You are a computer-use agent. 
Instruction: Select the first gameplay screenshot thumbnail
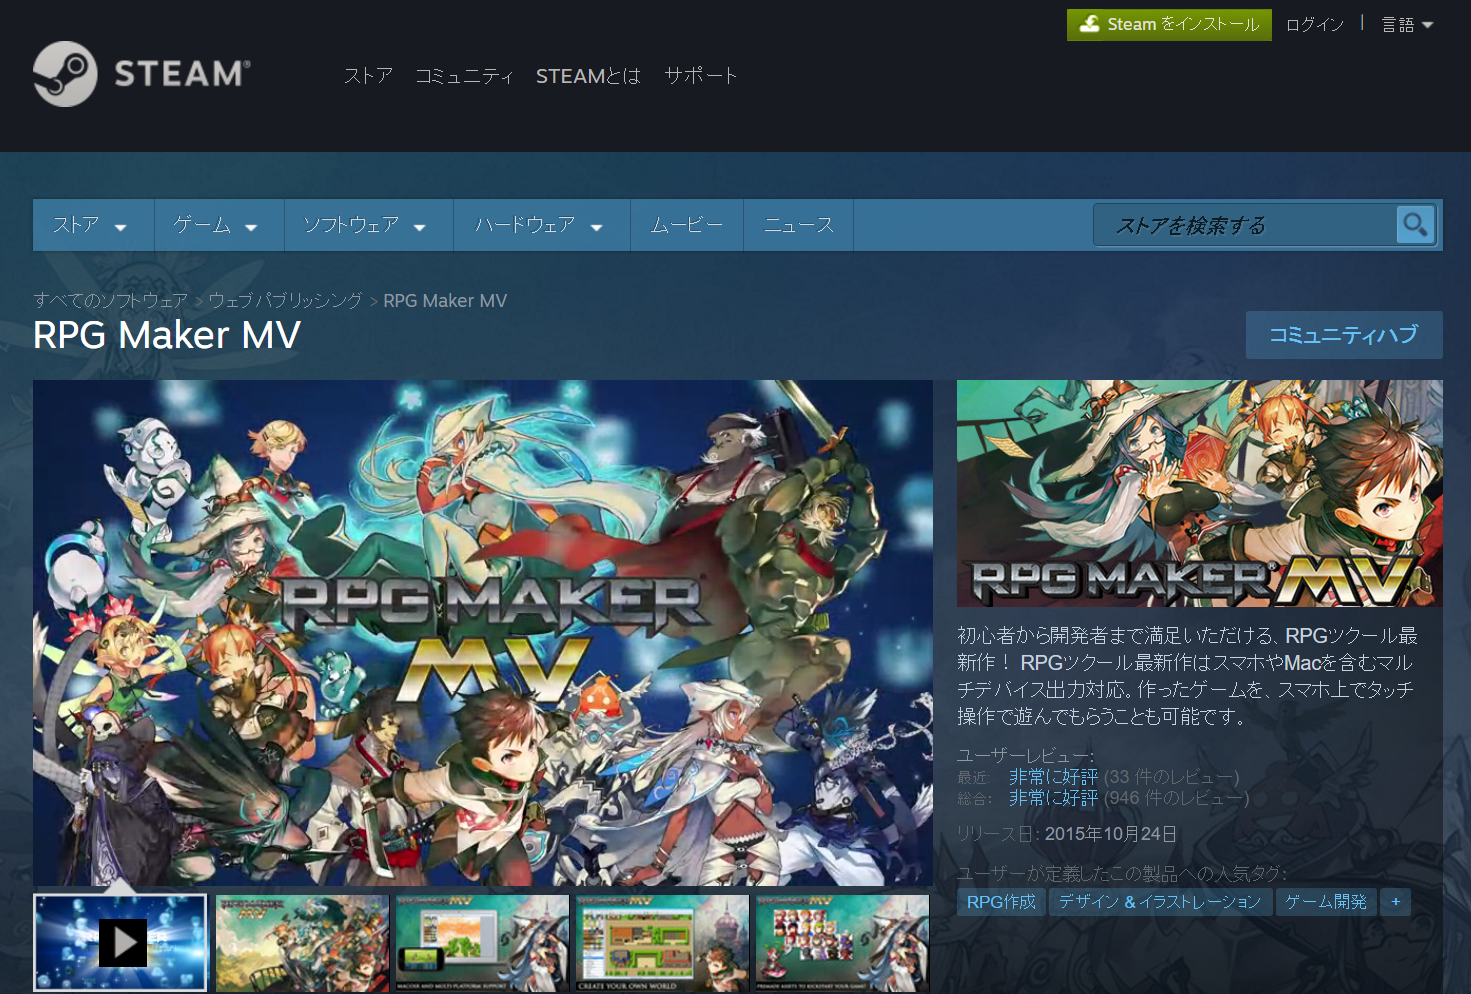click(301, 942)
